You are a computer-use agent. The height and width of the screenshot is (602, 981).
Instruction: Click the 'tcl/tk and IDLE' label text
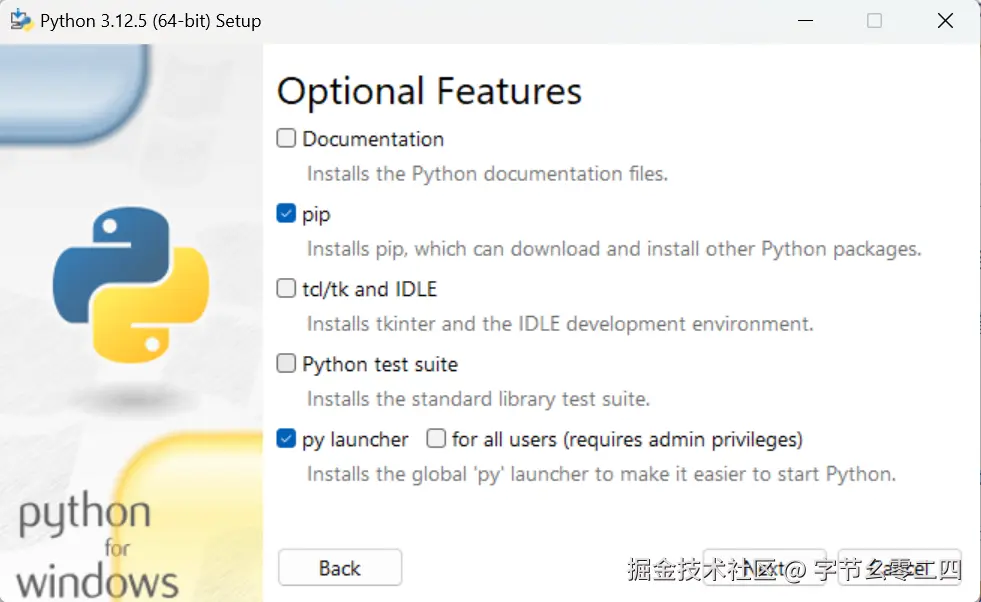[370, 289]
